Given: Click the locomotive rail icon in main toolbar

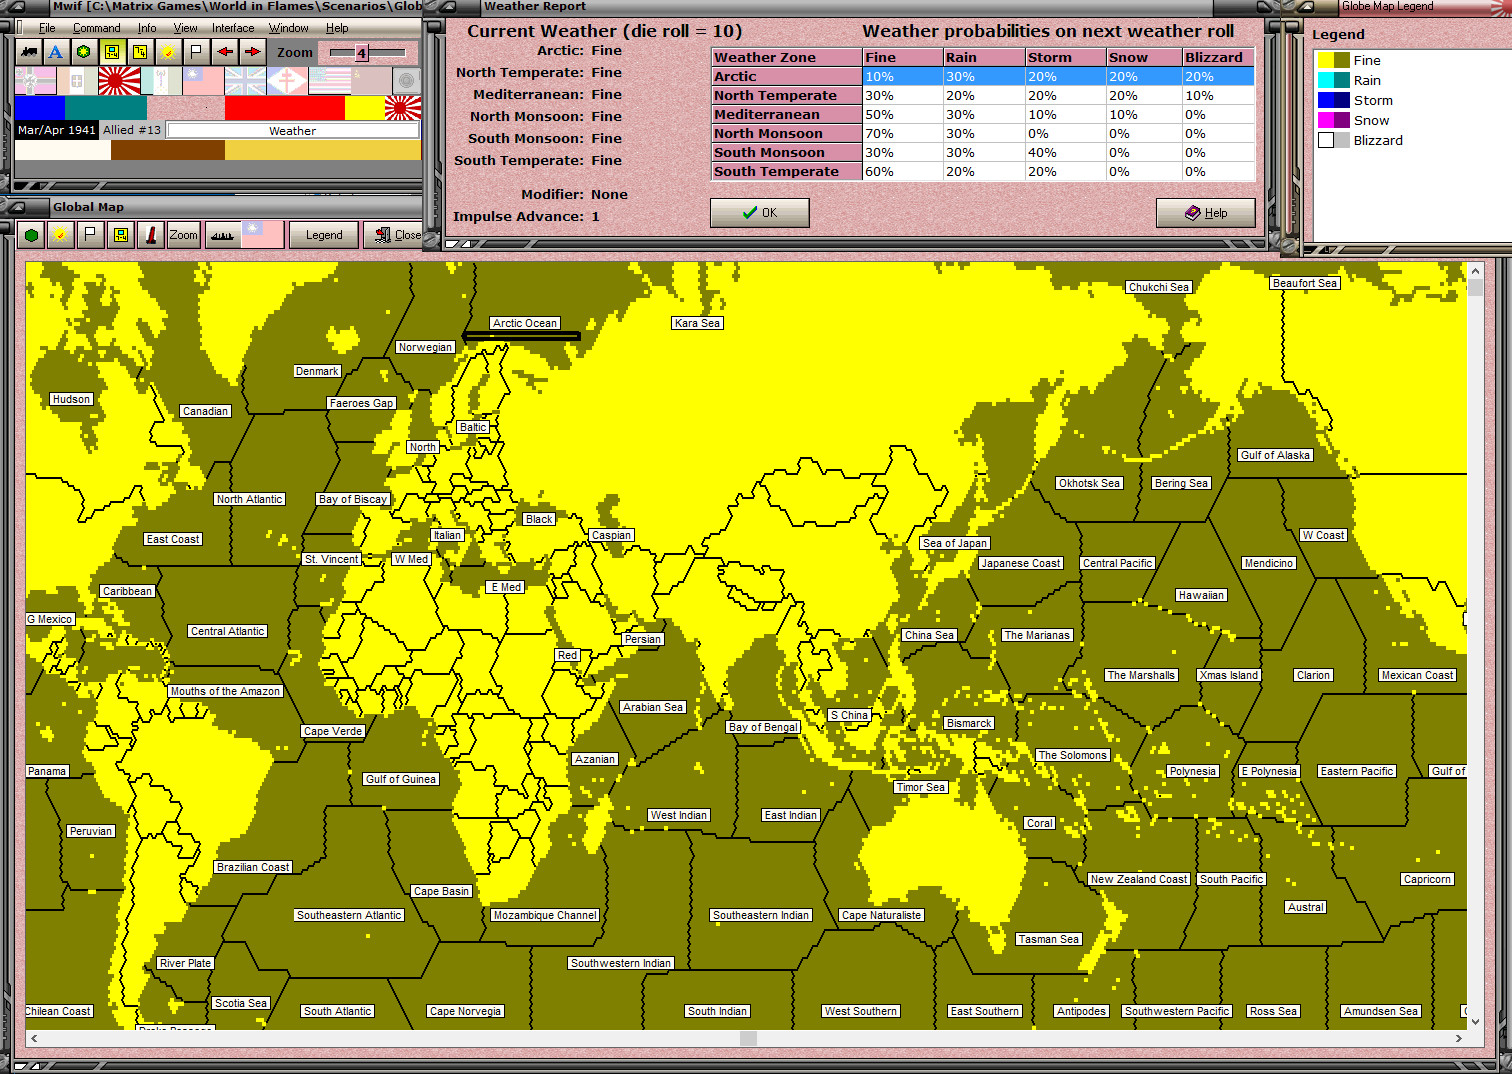Looking at the screenshot, I should (x=29, y=52).
